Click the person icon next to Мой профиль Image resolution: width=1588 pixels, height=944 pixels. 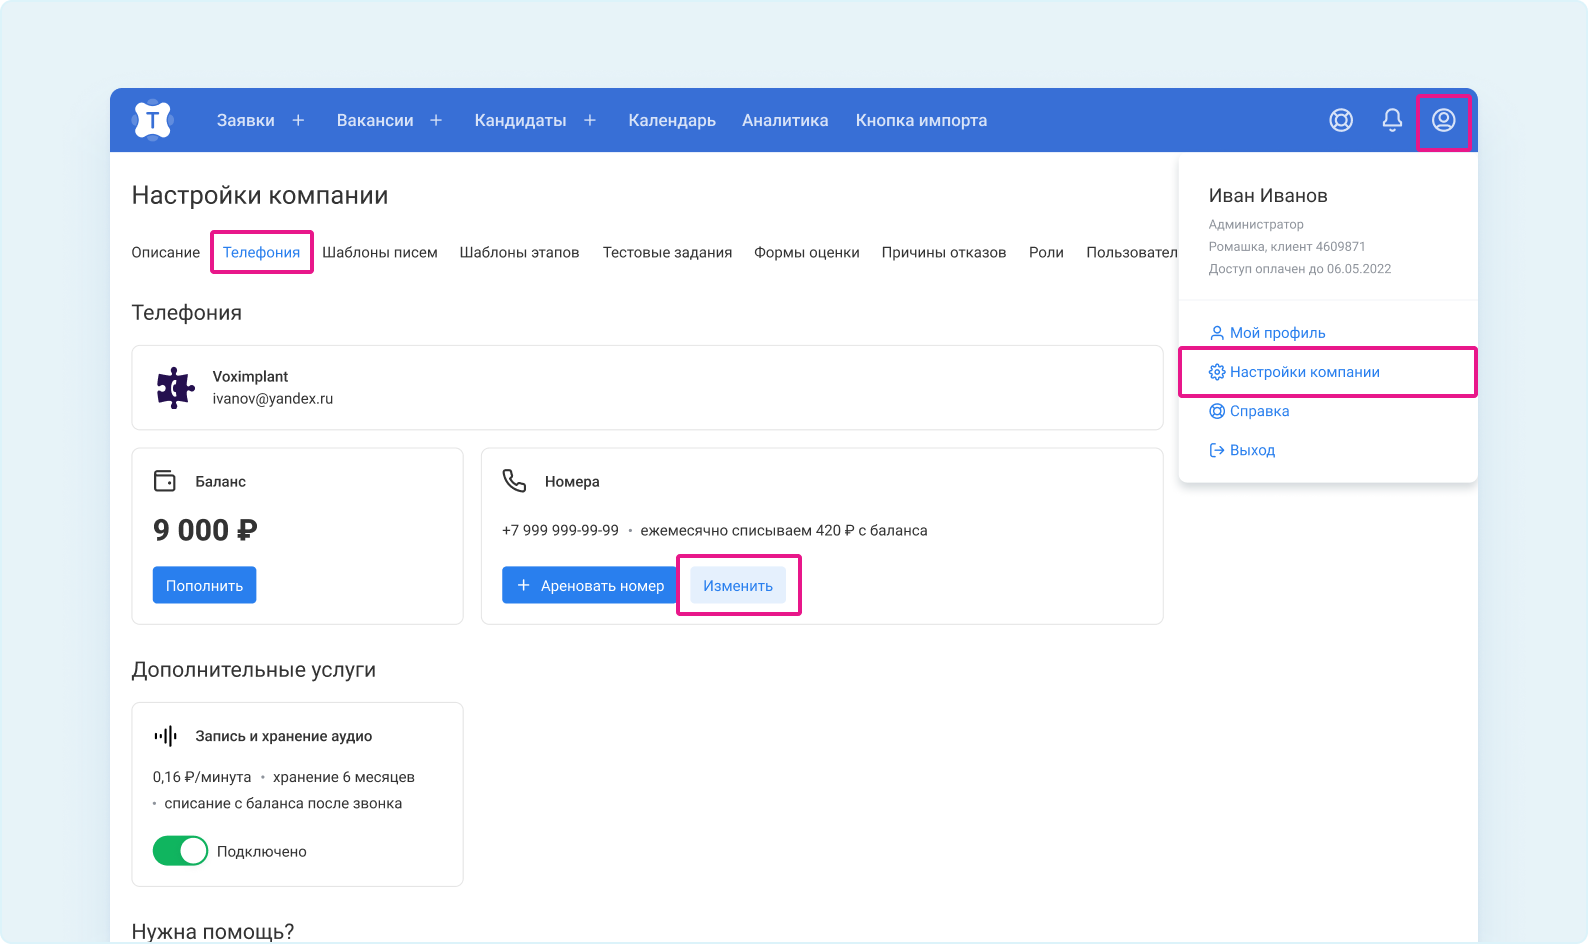pyautogui.click(x=1217, y=333)
